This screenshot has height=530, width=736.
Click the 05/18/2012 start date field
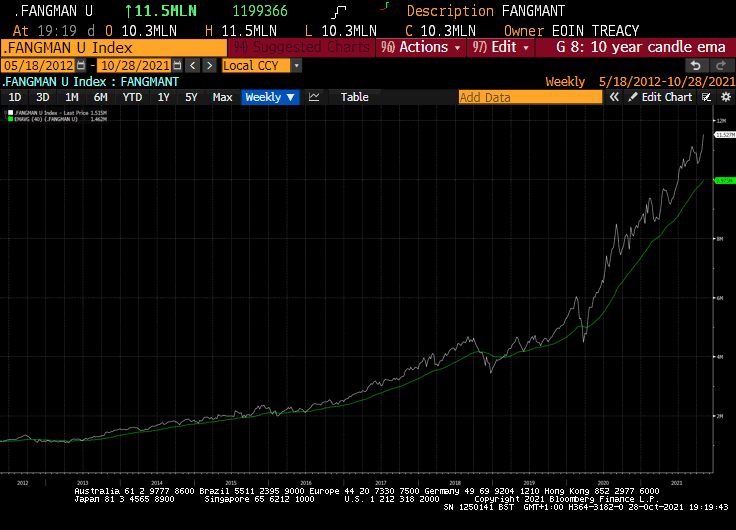(38, 65)
